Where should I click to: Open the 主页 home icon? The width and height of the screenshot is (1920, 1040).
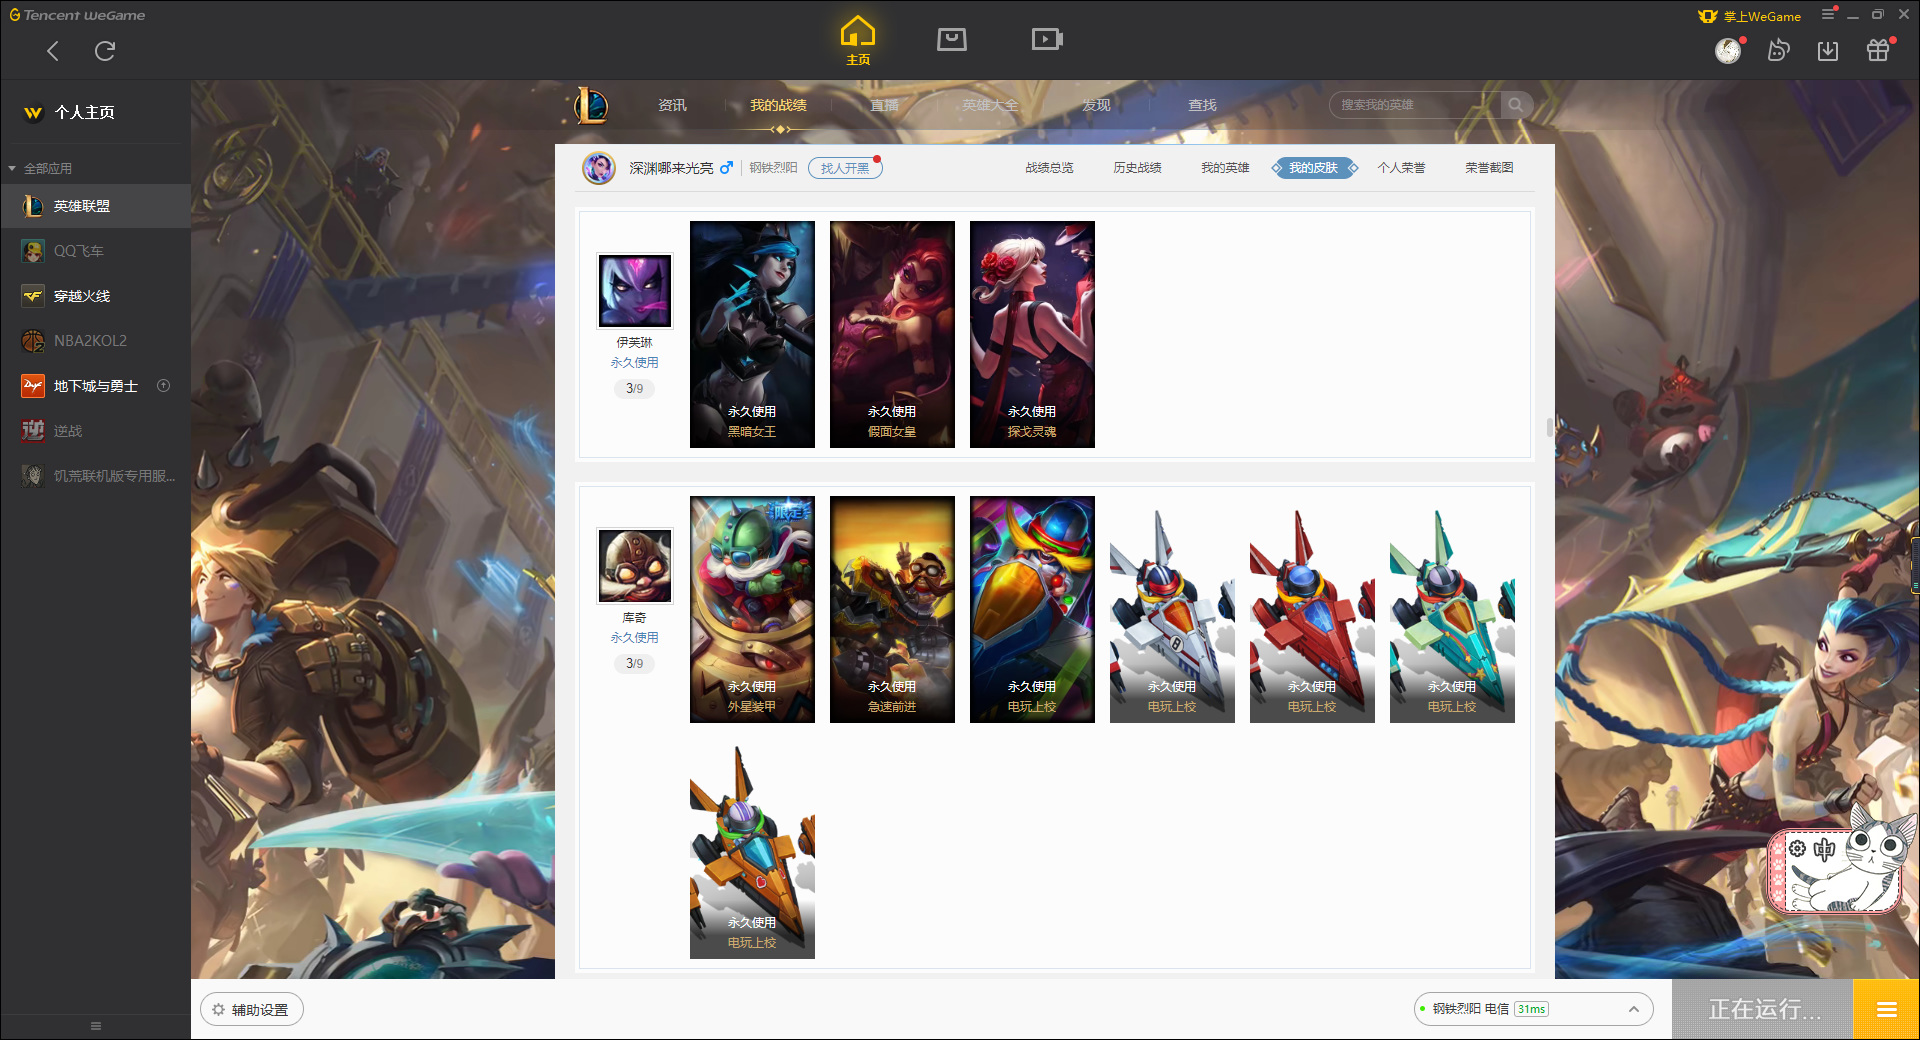[x=858, y=41]
